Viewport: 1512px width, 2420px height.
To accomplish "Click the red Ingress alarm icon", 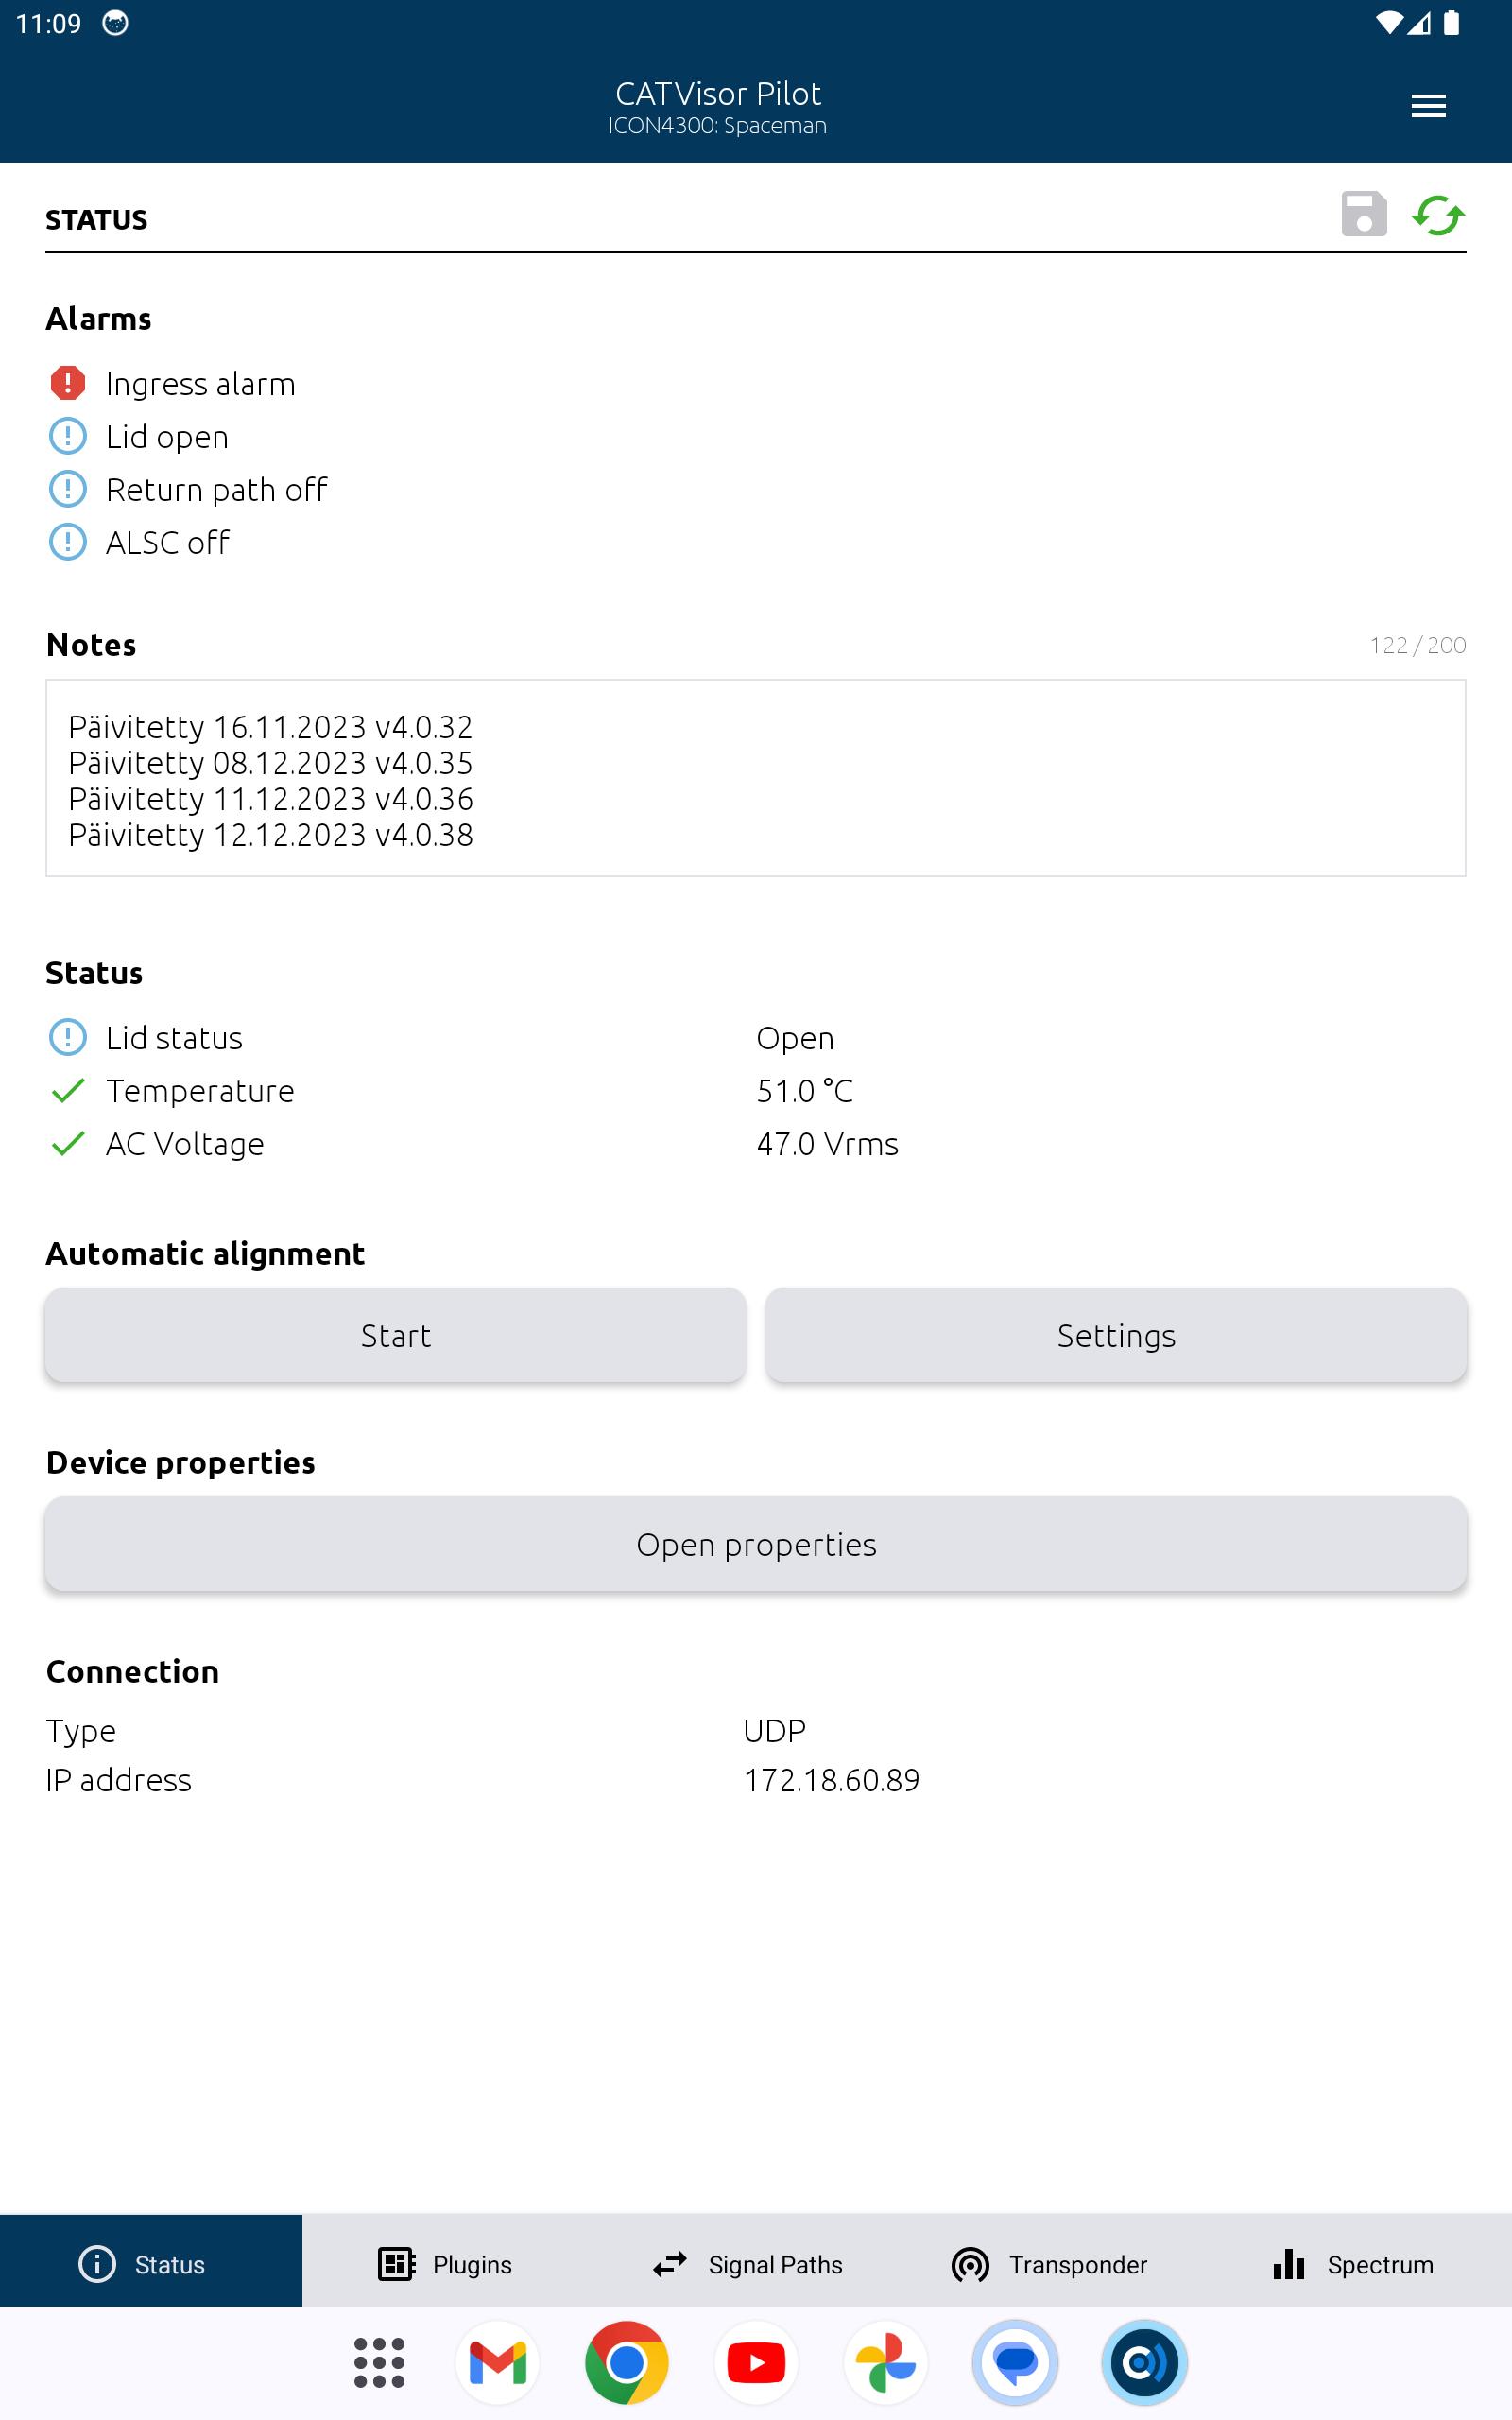I will pos(68,383).
